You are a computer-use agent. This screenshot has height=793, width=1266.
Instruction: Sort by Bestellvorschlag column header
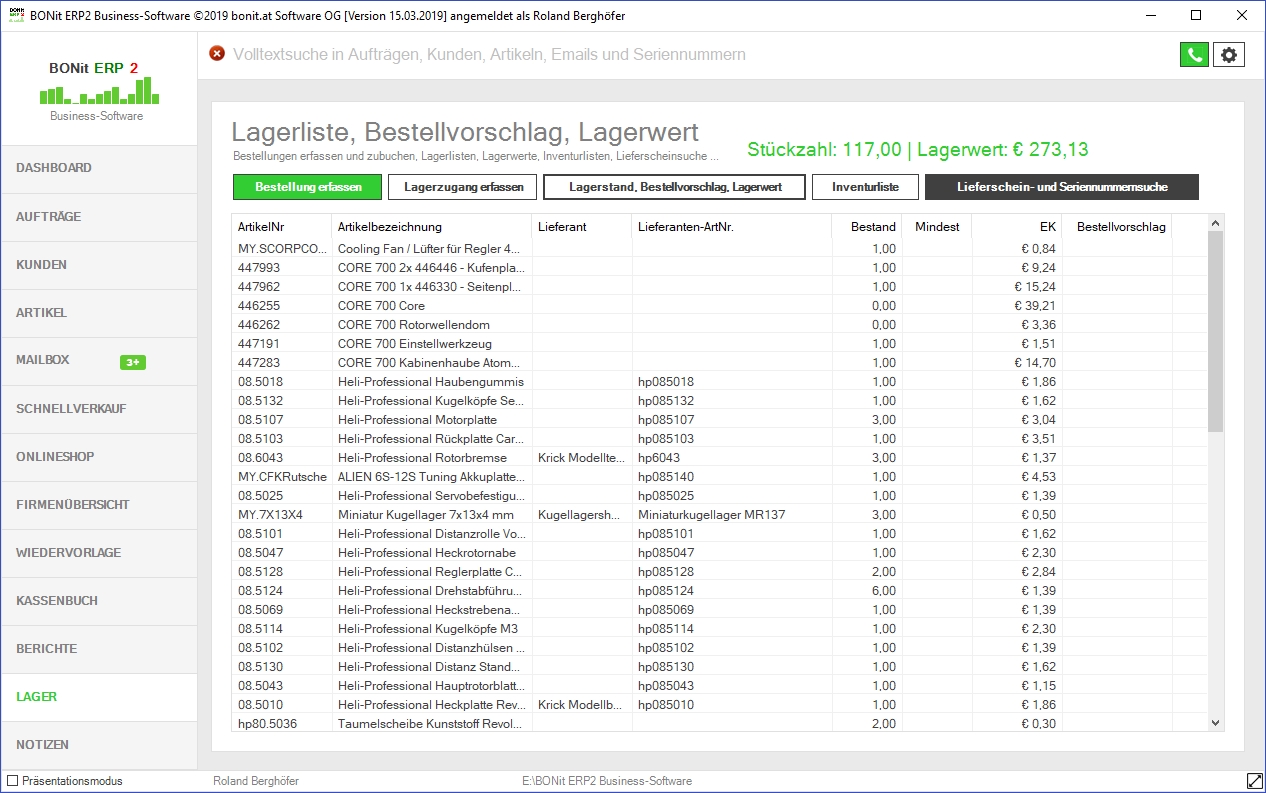tap(1117, 227)
